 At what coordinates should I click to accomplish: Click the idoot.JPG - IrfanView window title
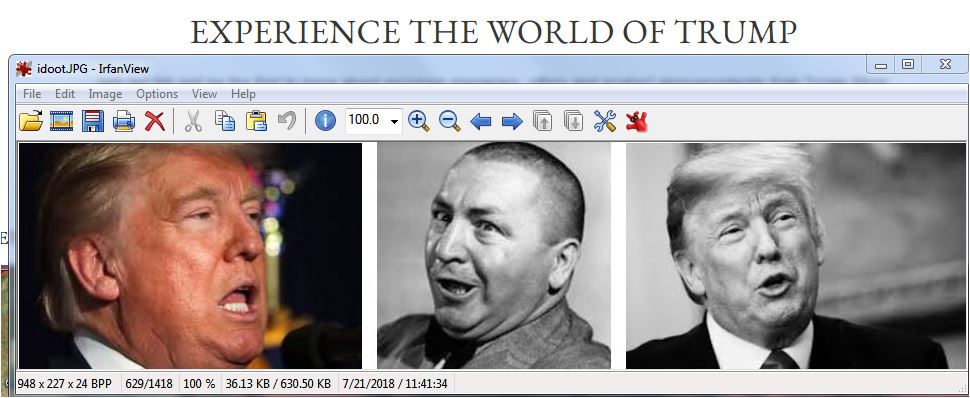pos(93,69)
